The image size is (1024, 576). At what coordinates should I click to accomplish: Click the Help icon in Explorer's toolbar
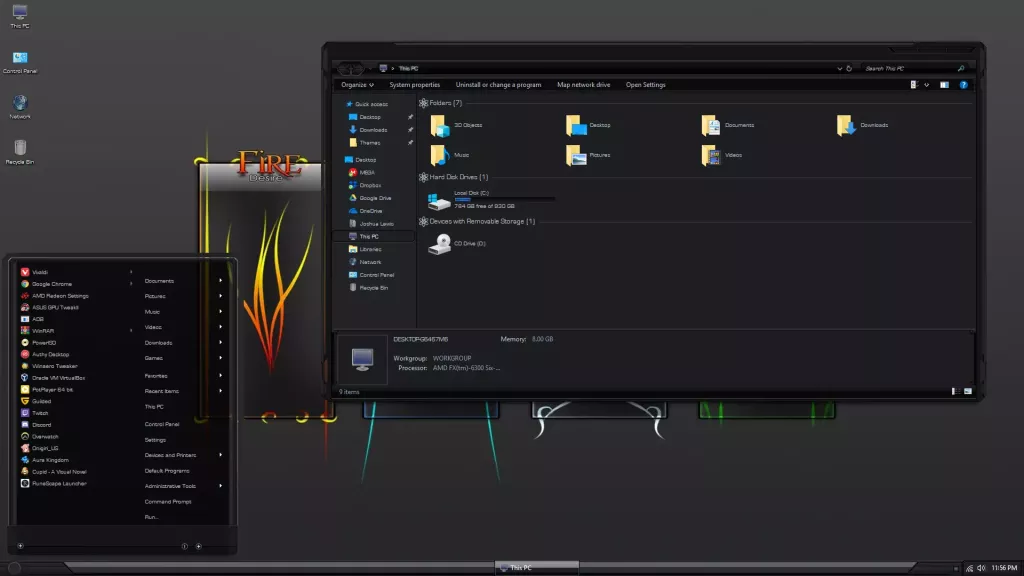click(x=963, y=84)
